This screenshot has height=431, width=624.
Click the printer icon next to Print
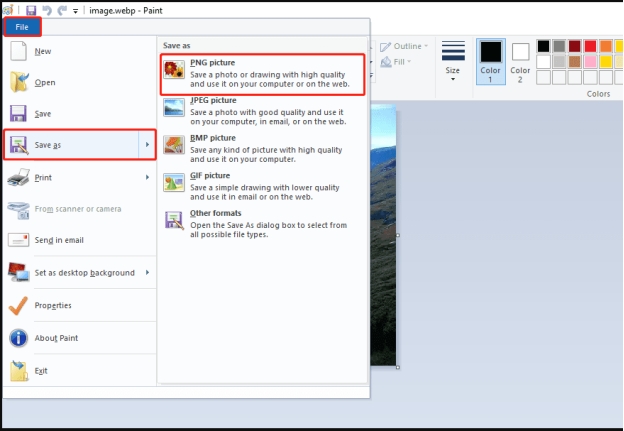click(18, 177)
